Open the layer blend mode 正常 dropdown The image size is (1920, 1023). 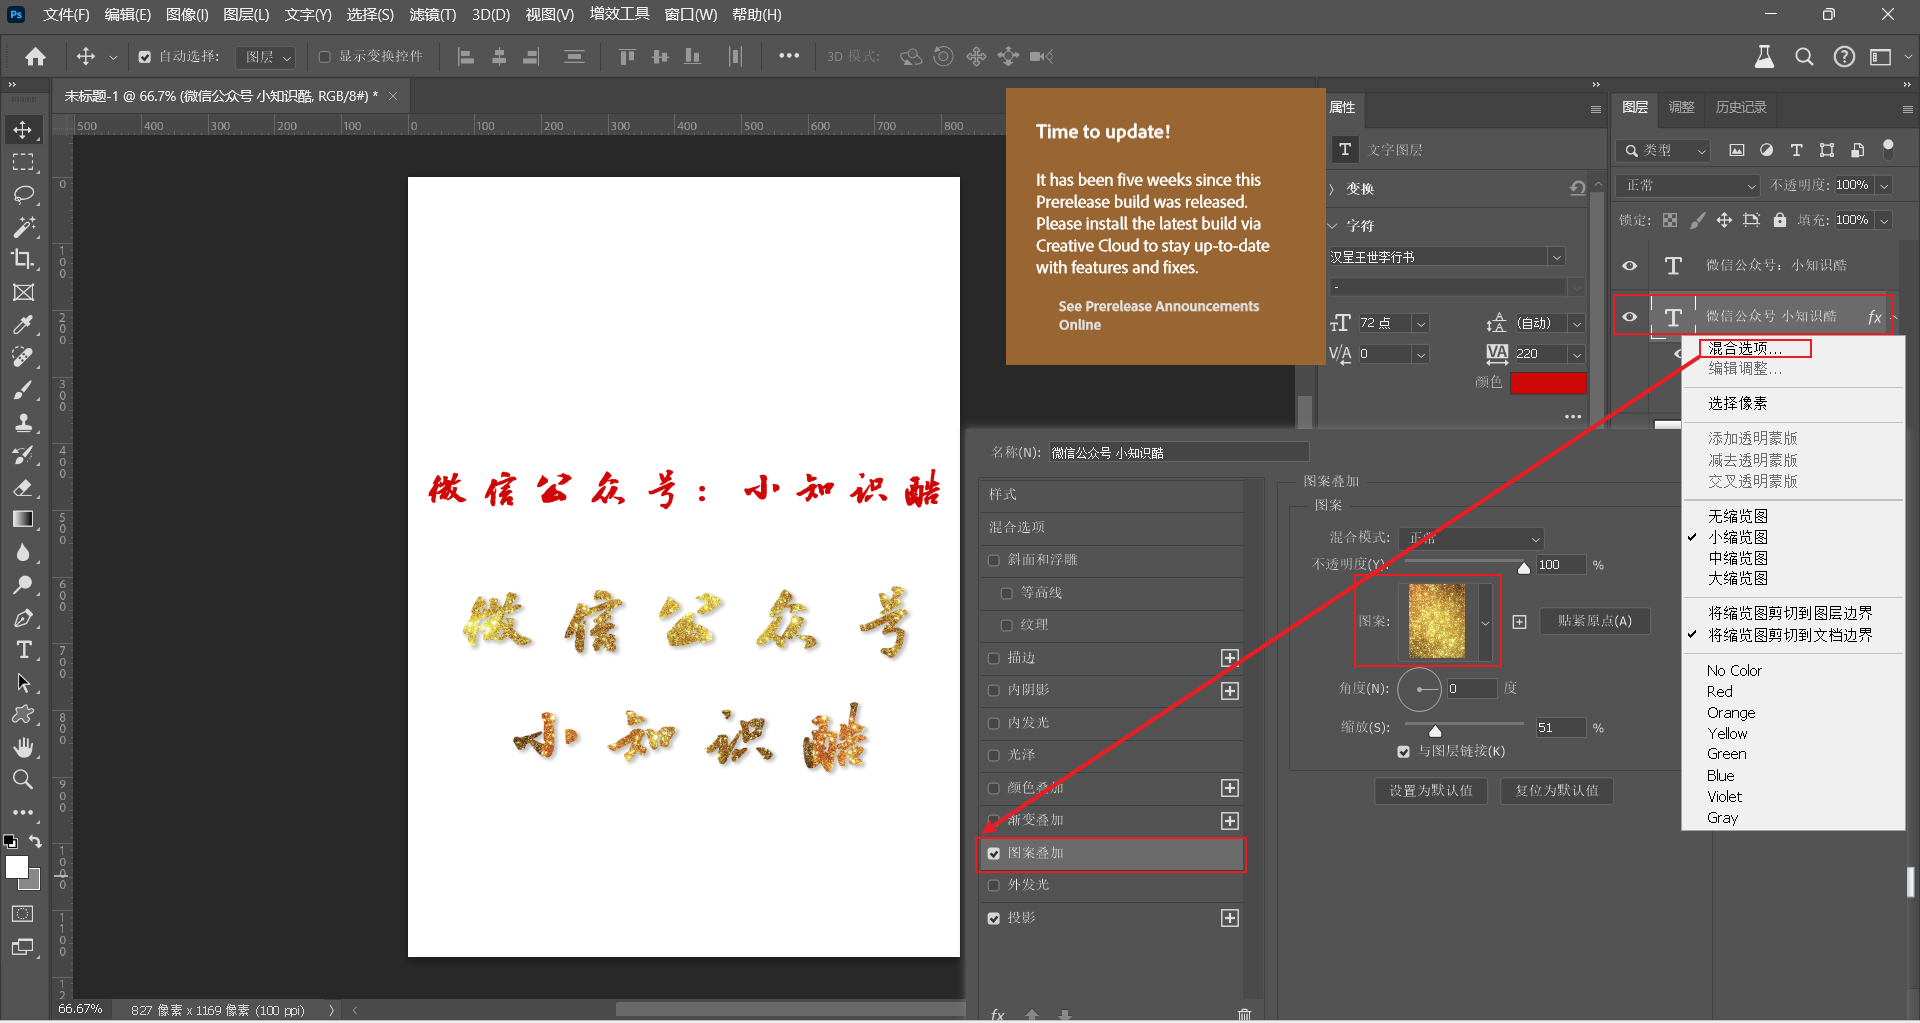pos(1688,186)
